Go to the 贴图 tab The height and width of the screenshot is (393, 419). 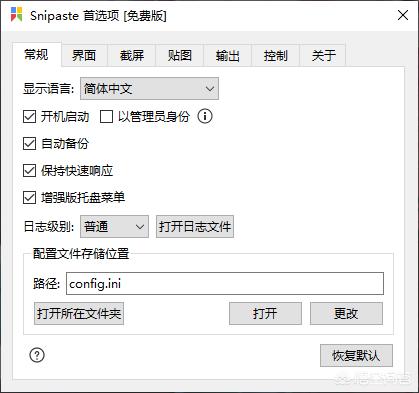coord(180,55)
